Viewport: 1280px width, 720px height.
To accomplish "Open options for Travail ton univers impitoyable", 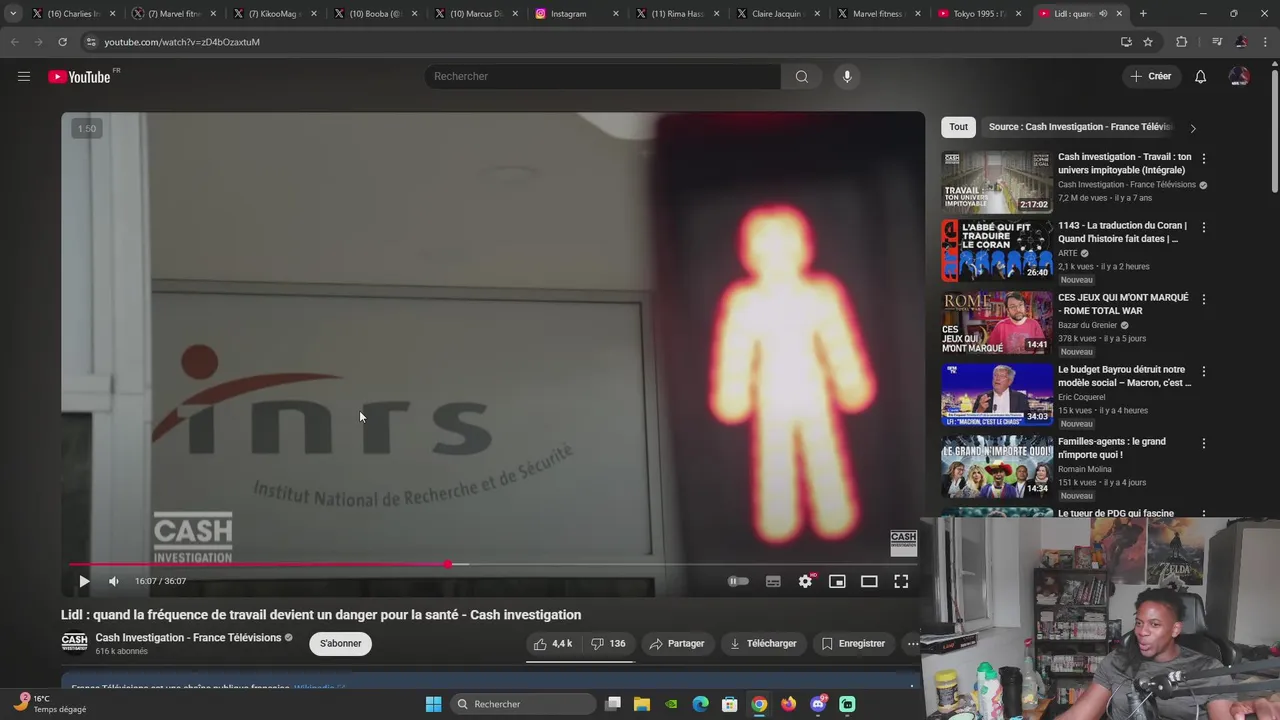I will (1203, 158).
